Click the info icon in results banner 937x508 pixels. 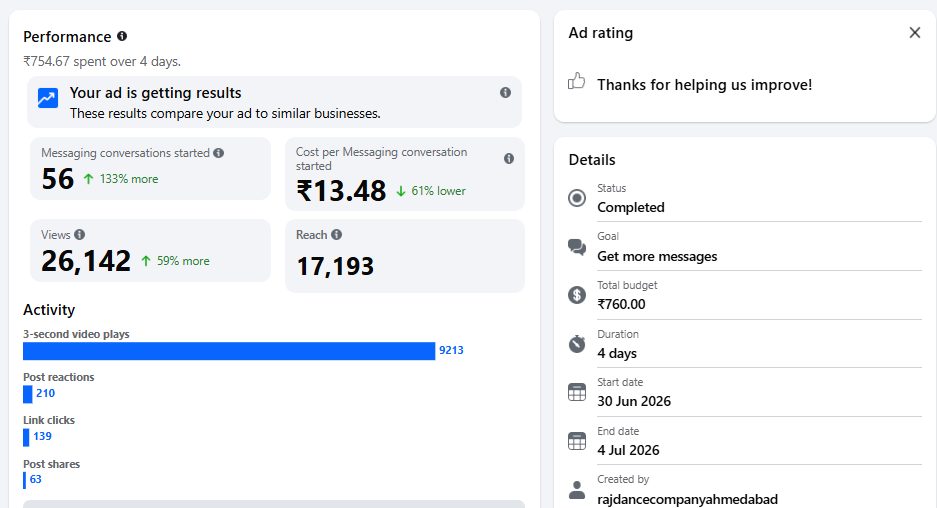point(505,93)
